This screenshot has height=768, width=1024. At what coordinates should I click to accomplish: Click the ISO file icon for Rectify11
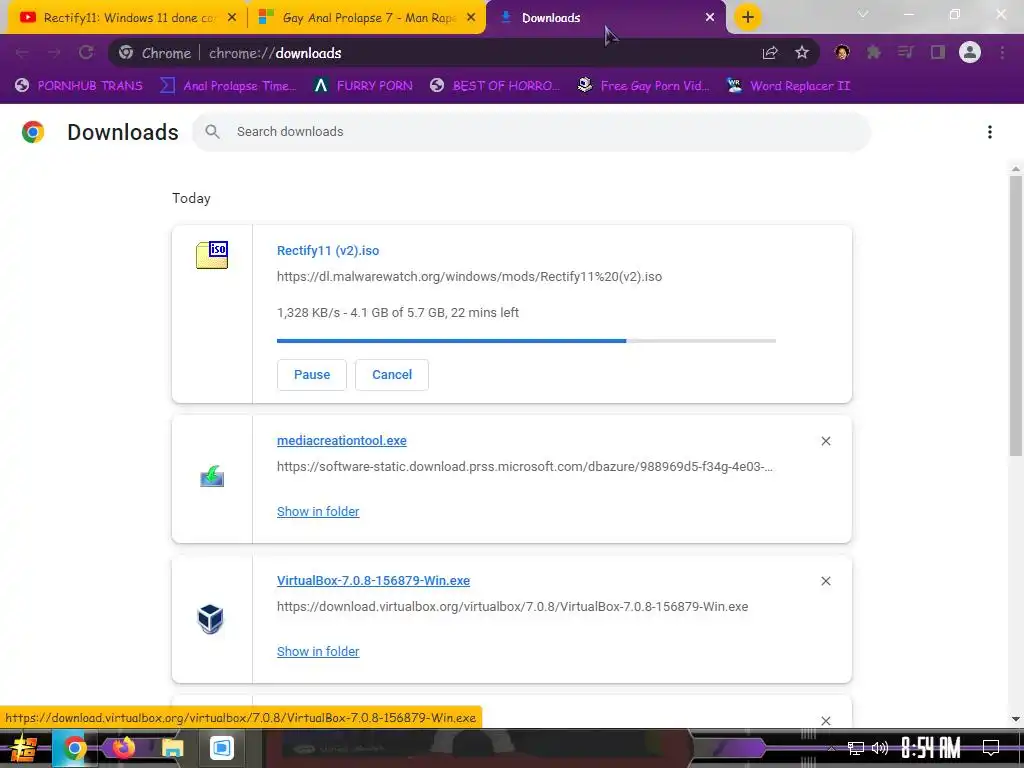coord(212,255)
